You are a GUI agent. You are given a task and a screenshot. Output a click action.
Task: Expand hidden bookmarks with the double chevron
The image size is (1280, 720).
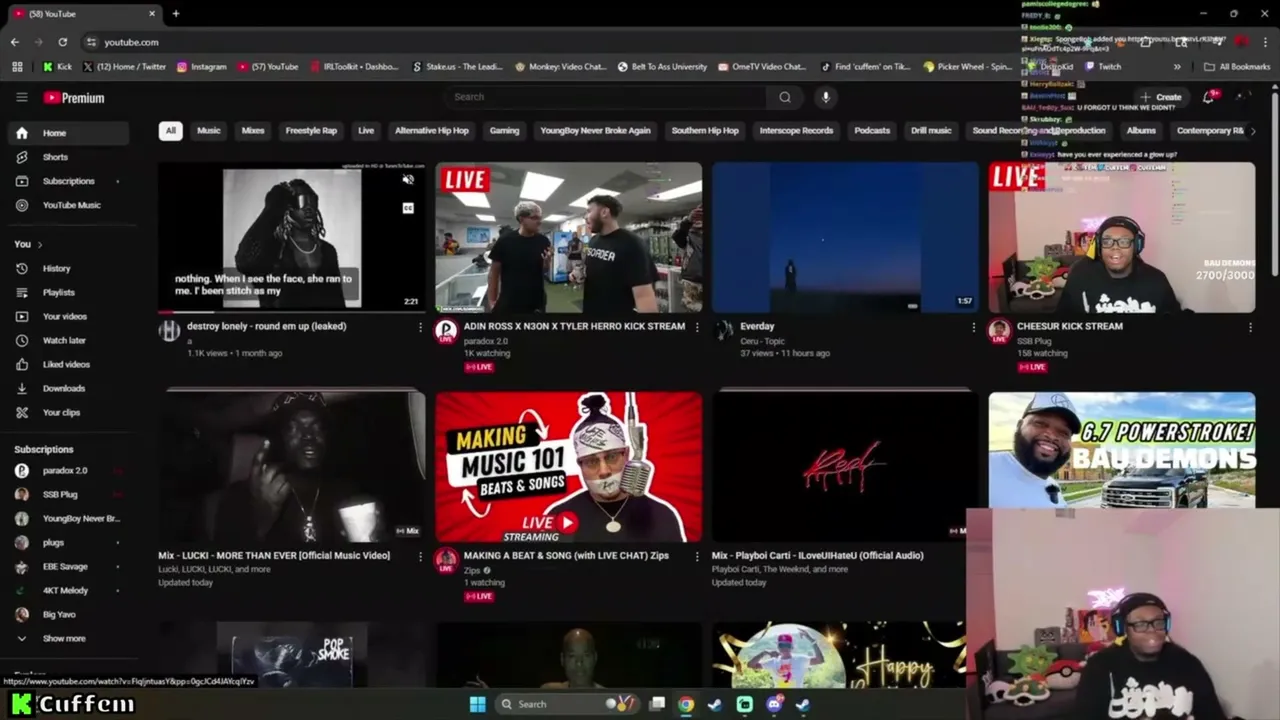pos(1177,67)
